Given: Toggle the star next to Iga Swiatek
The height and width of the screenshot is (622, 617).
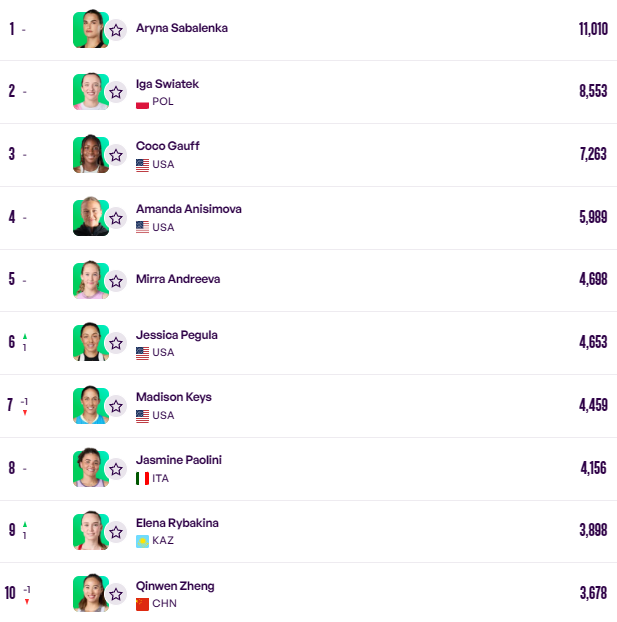Looking at the screenshot, I should coord(116,92).
